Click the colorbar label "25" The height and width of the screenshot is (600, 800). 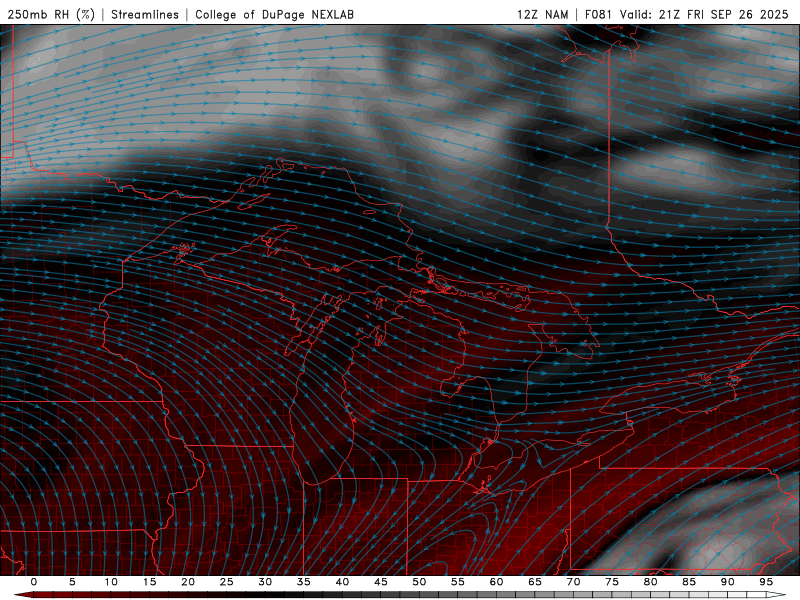227,582
